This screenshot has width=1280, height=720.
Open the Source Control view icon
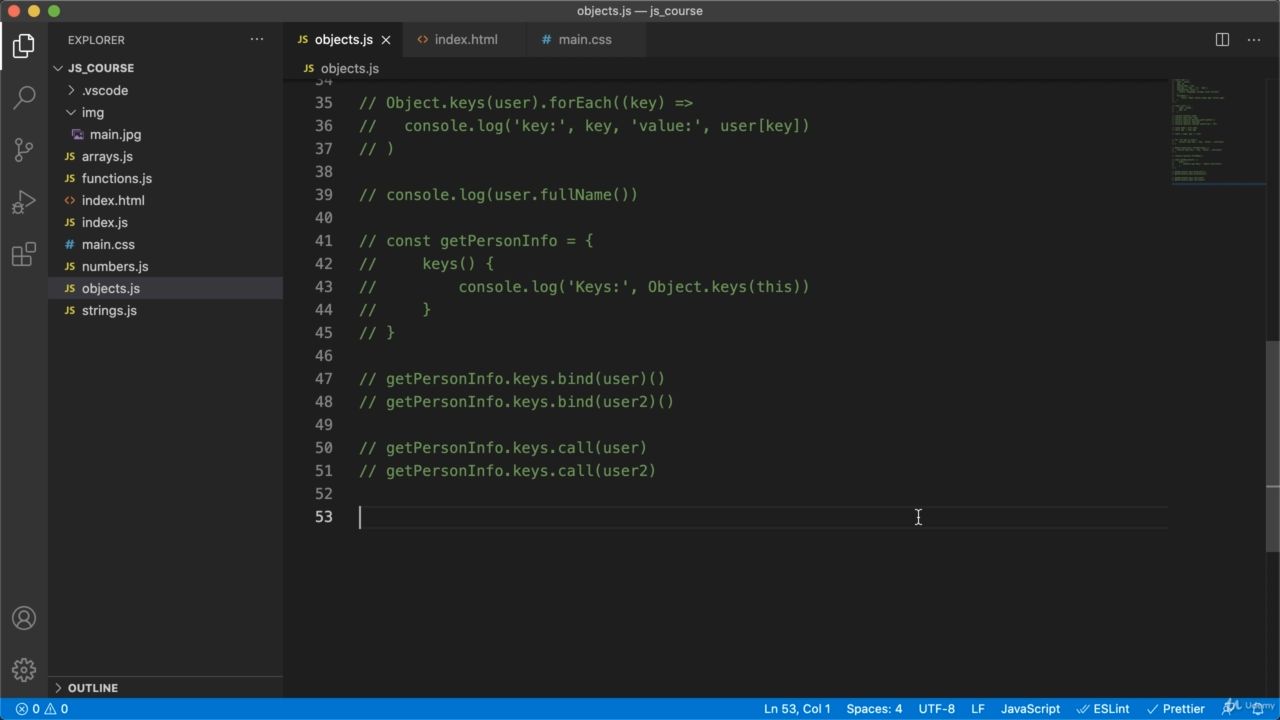(24, 150)
